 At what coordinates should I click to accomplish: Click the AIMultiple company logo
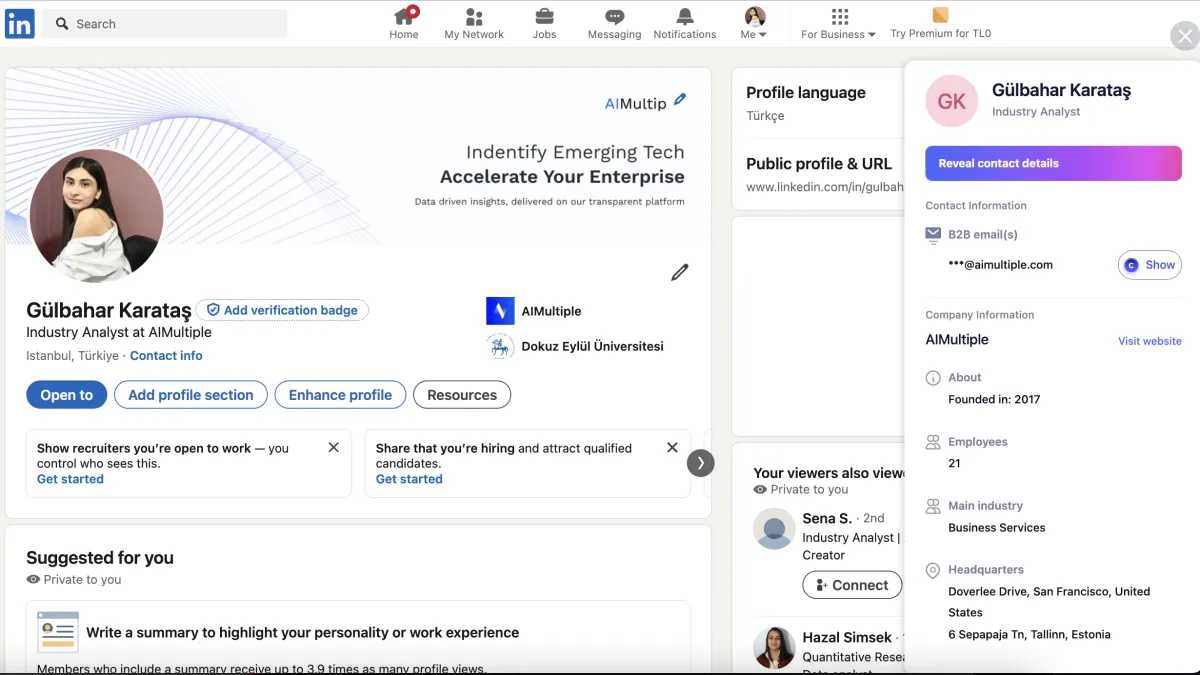pyautogui.click(x=500, y=311)
